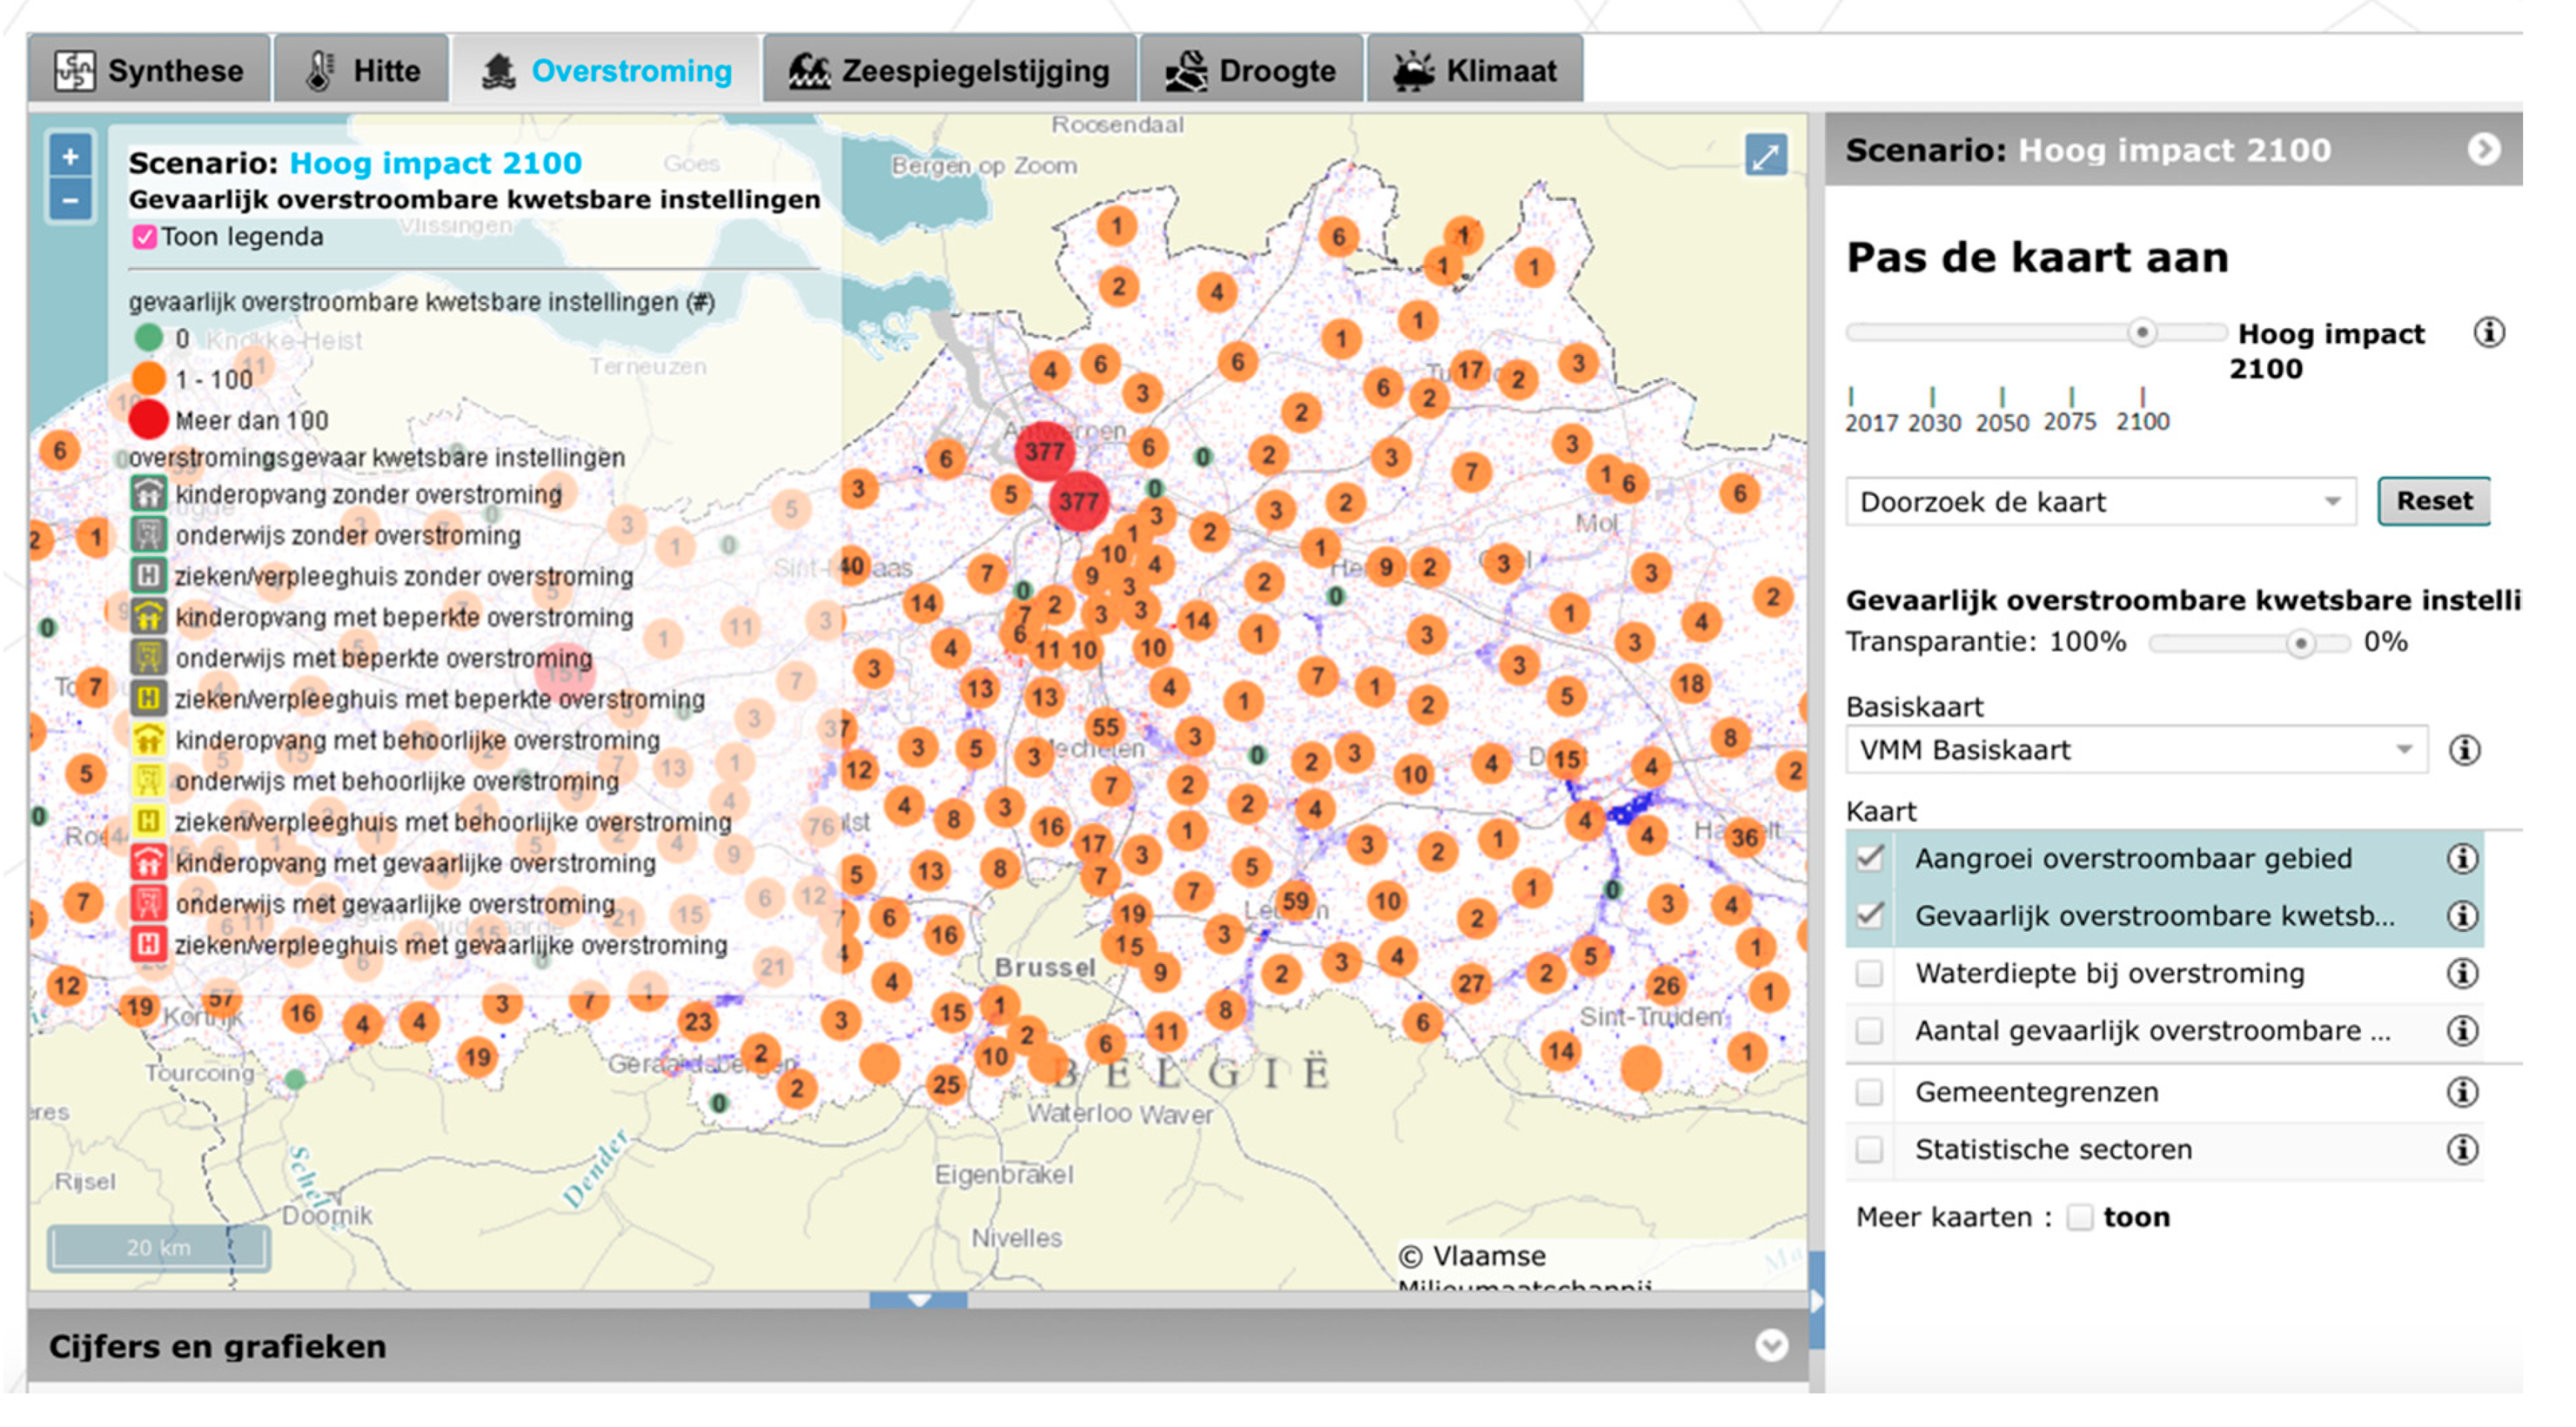Click the red 377 cluster marker

point(1044,451)
